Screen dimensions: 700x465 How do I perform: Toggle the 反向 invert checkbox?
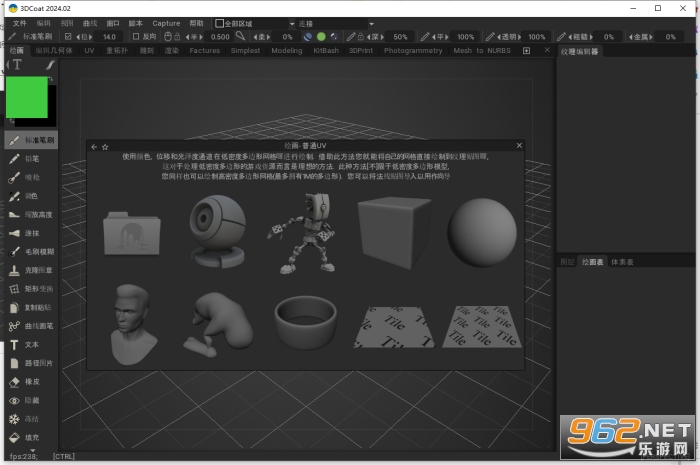[x=136, y=37]
